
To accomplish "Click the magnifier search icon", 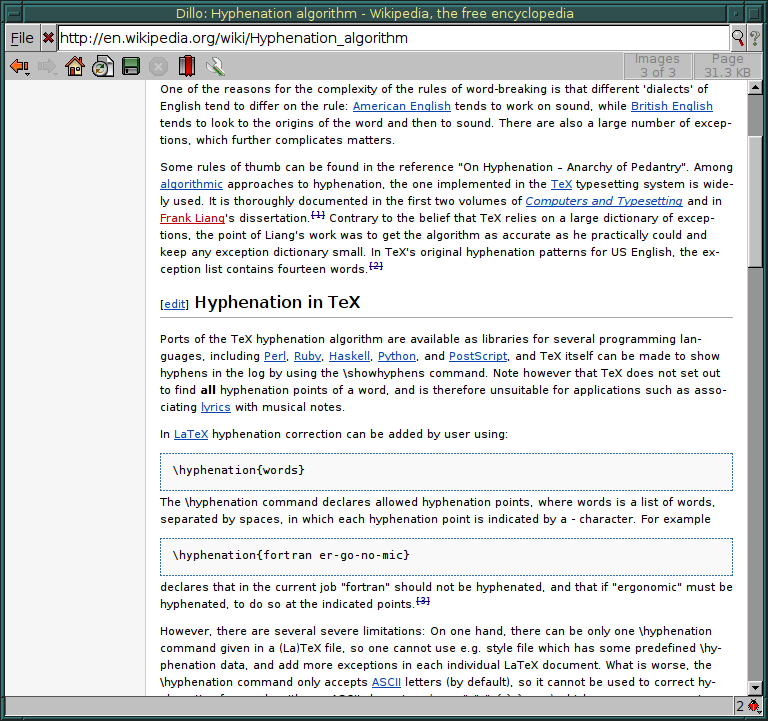I will 738,38.
